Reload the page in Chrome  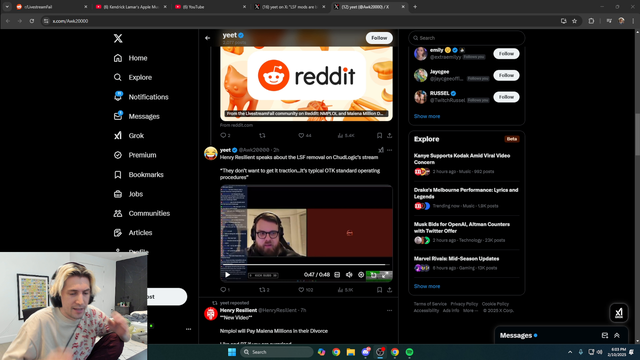(32, 21)
